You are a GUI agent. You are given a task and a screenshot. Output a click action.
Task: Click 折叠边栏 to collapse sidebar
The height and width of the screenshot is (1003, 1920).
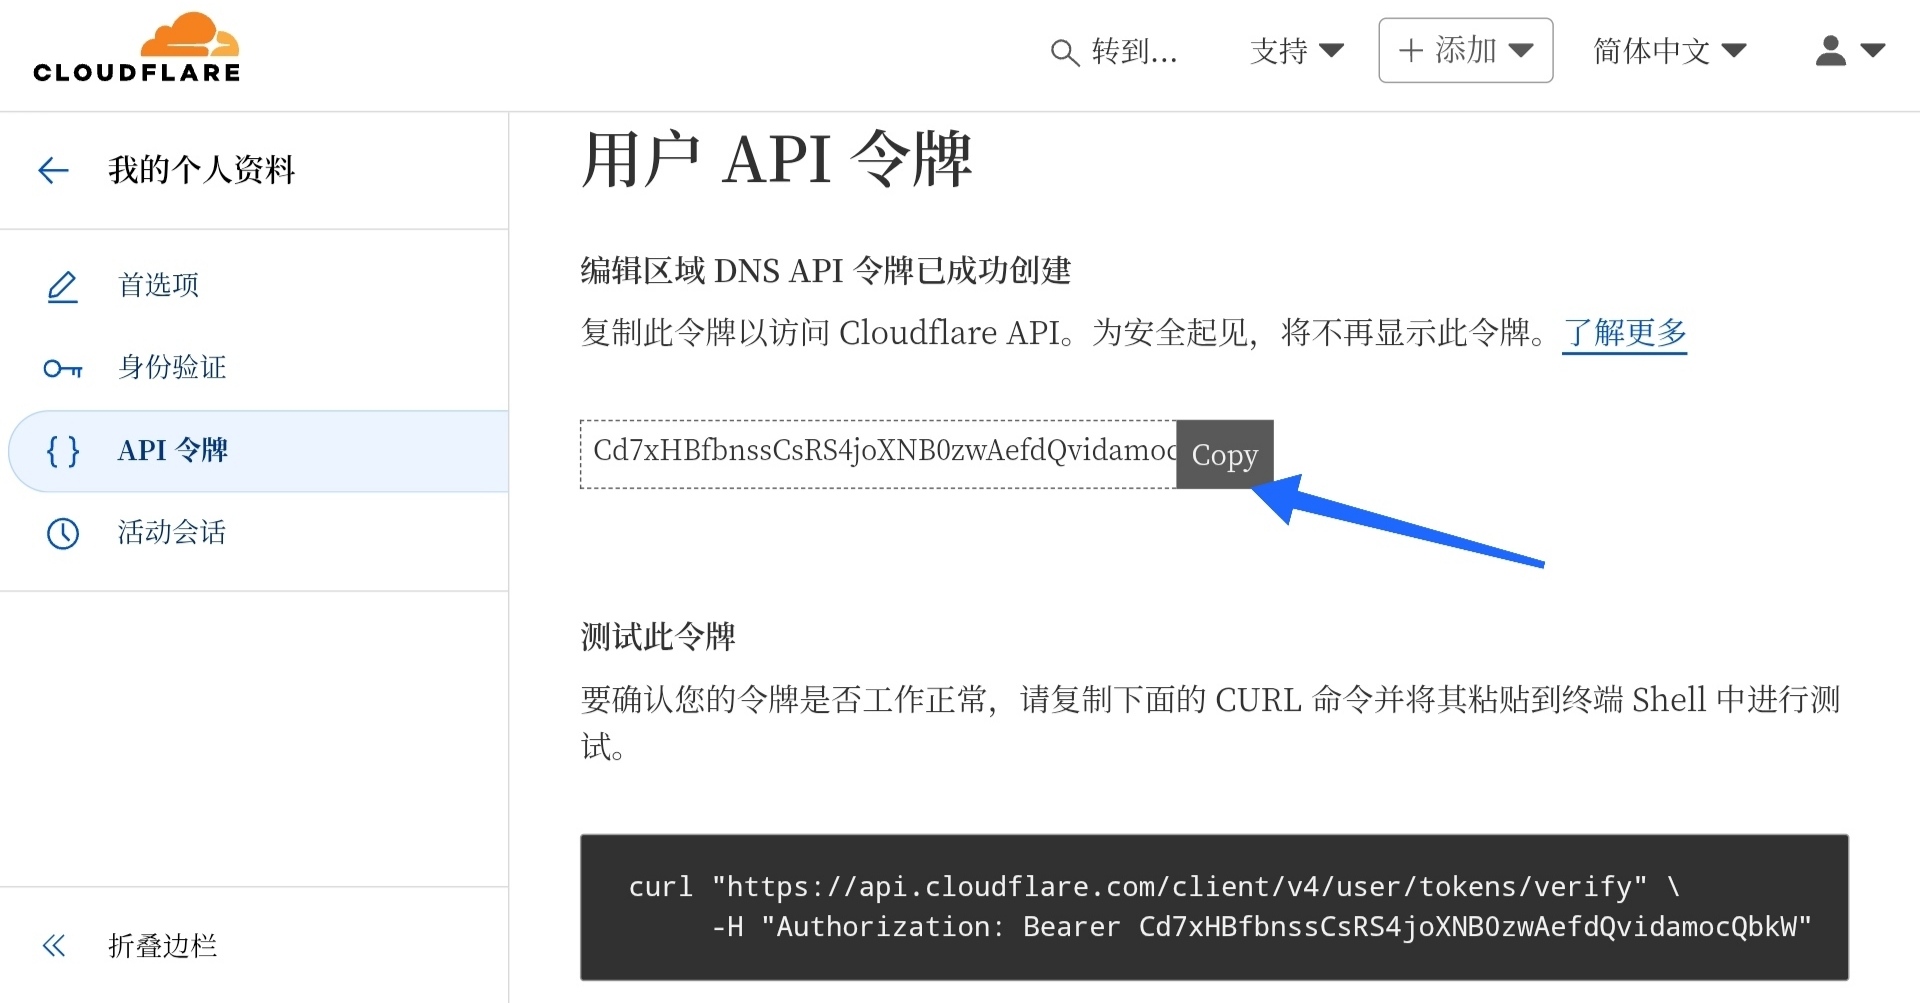point(162,945)
